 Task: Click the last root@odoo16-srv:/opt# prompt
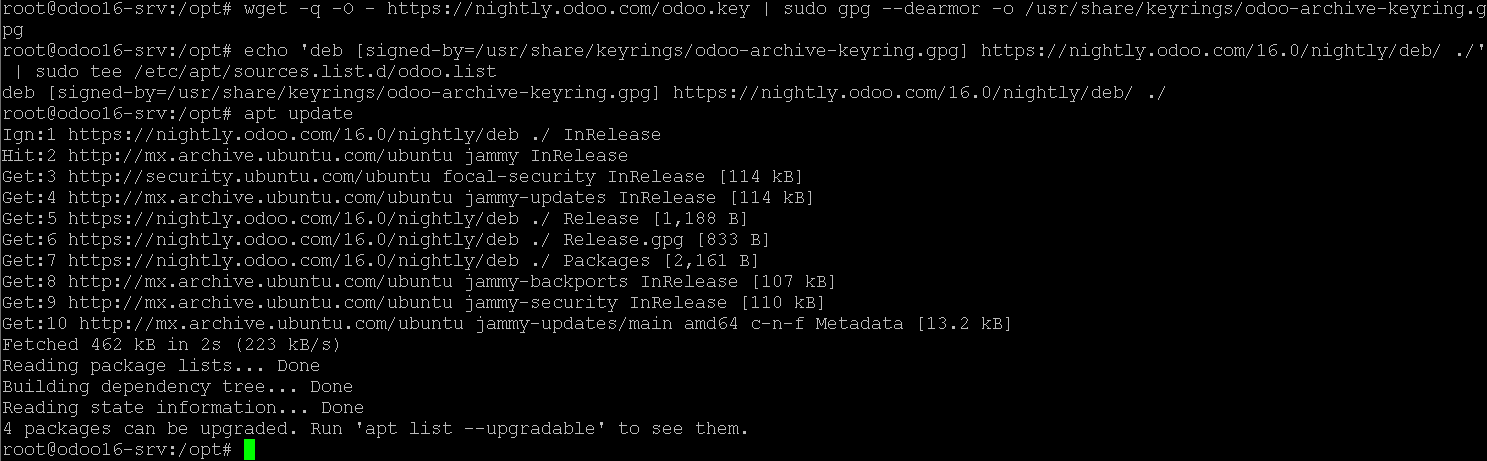tap(117, 450)
